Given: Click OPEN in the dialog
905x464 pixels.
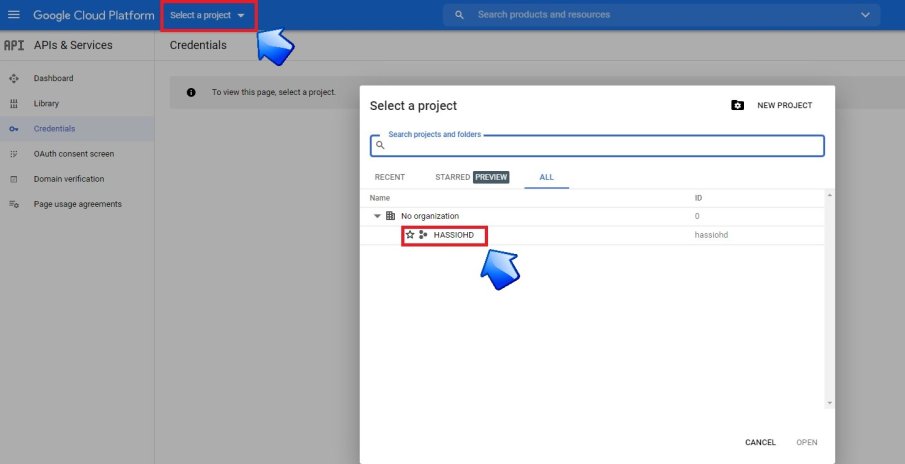Looking at the screenshot, I should [807, 443].
